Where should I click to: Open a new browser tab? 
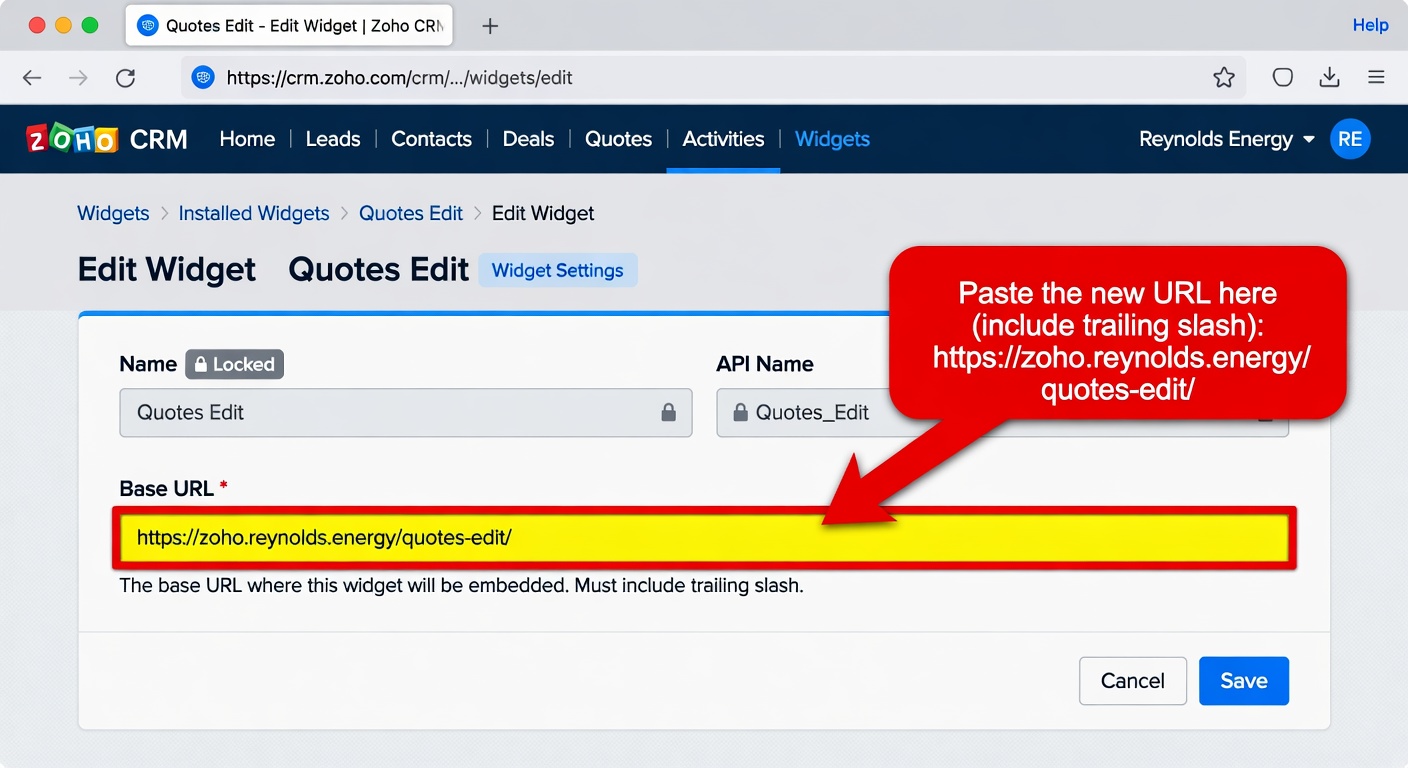pos(490,27)
